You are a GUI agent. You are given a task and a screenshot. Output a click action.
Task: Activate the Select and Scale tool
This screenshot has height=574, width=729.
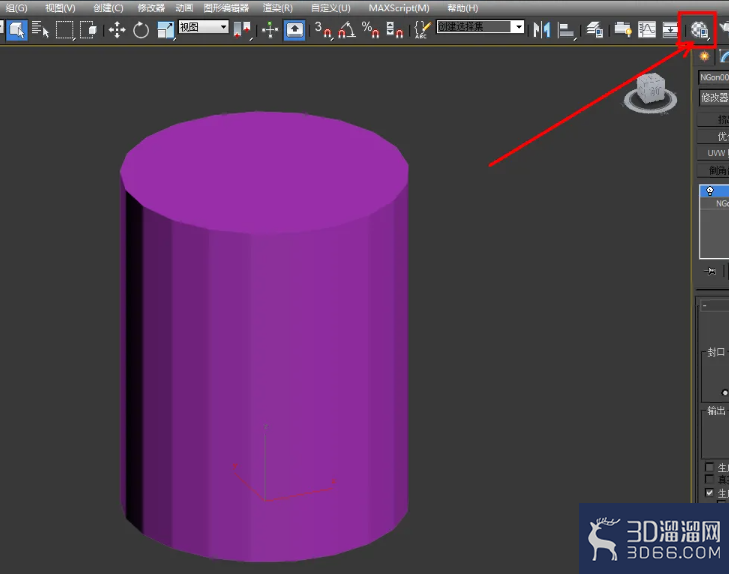tap(166, 31)
